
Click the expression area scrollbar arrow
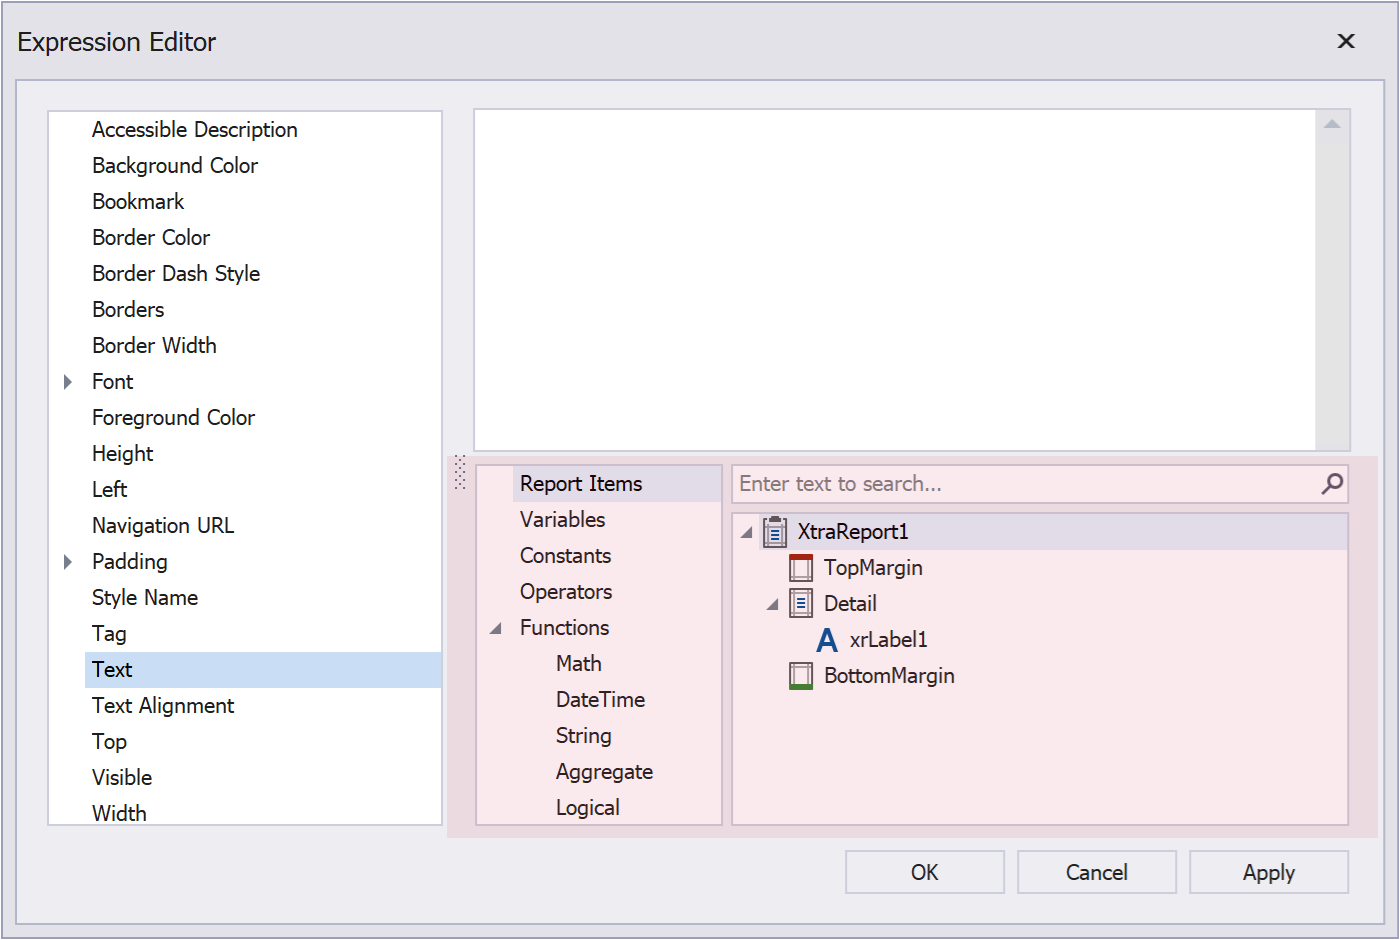[1332, 121]
